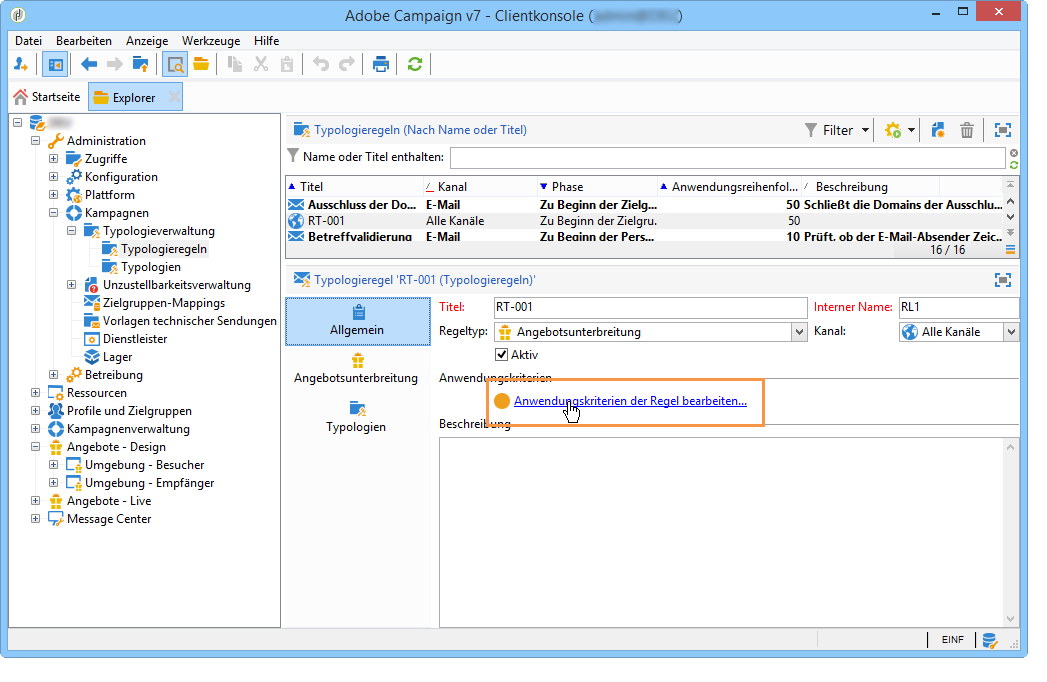Click the redo icon in toolbar
The height and width of the screenshot is (682, 1047).
click(x=347, y=64)
